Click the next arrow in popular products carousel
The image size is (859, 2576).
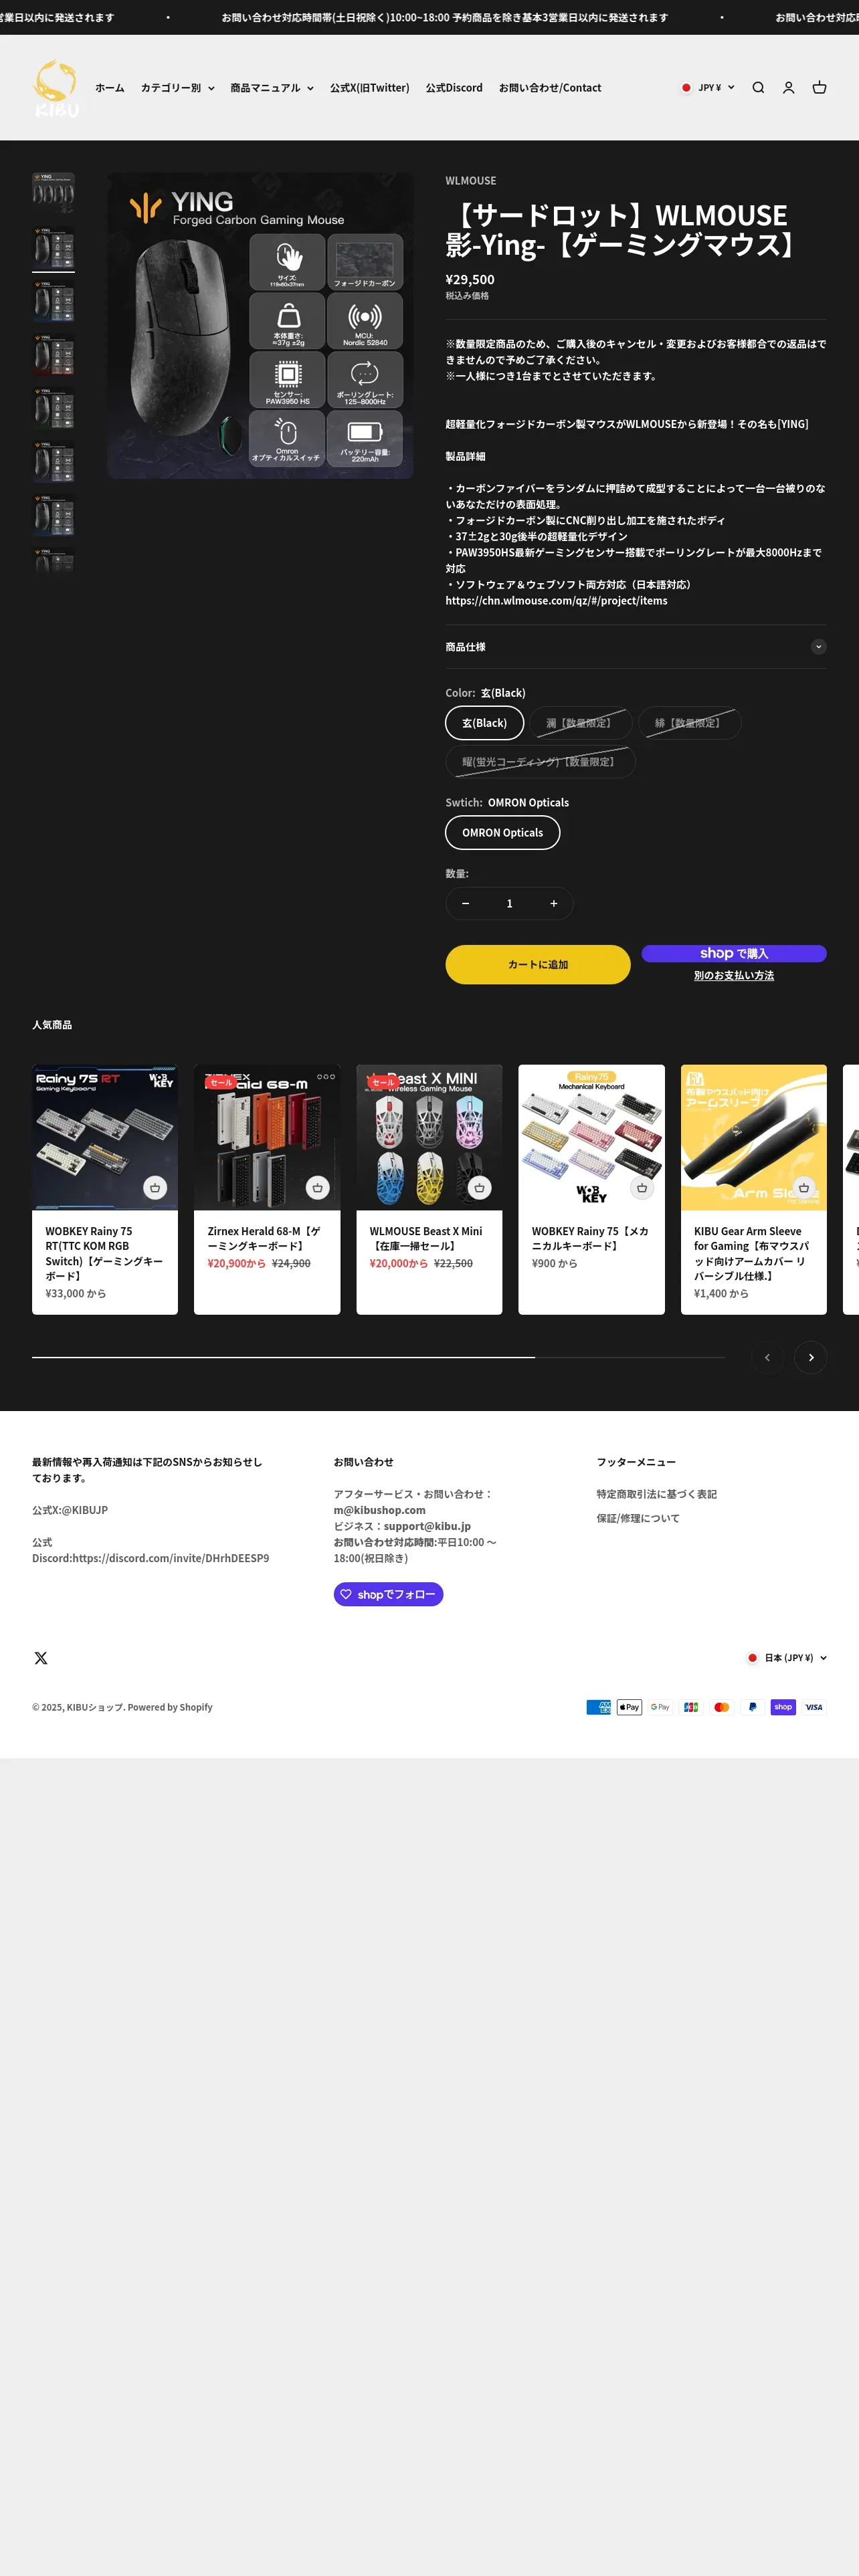pyautogui.click(x=811, y=1357)
